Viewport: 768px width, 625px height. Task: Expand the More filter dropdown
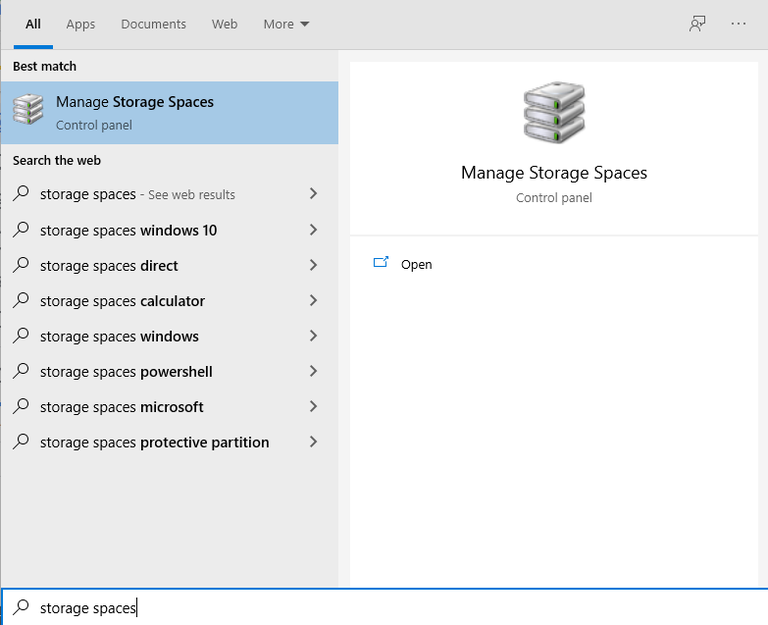pyautogui.click(x=286, y=24)
